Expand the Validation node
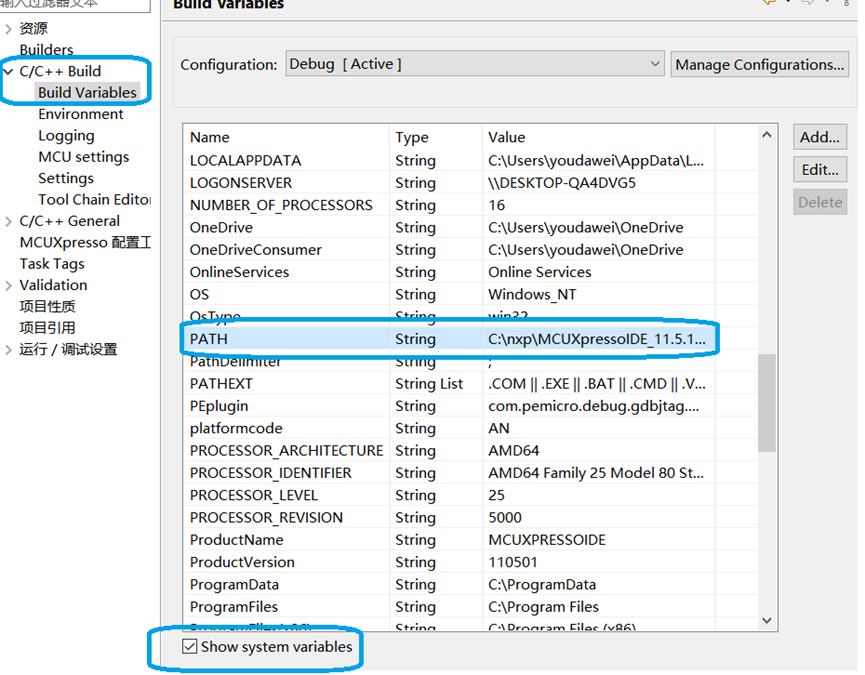Screen dimensions: 865x675 (8, 285)
